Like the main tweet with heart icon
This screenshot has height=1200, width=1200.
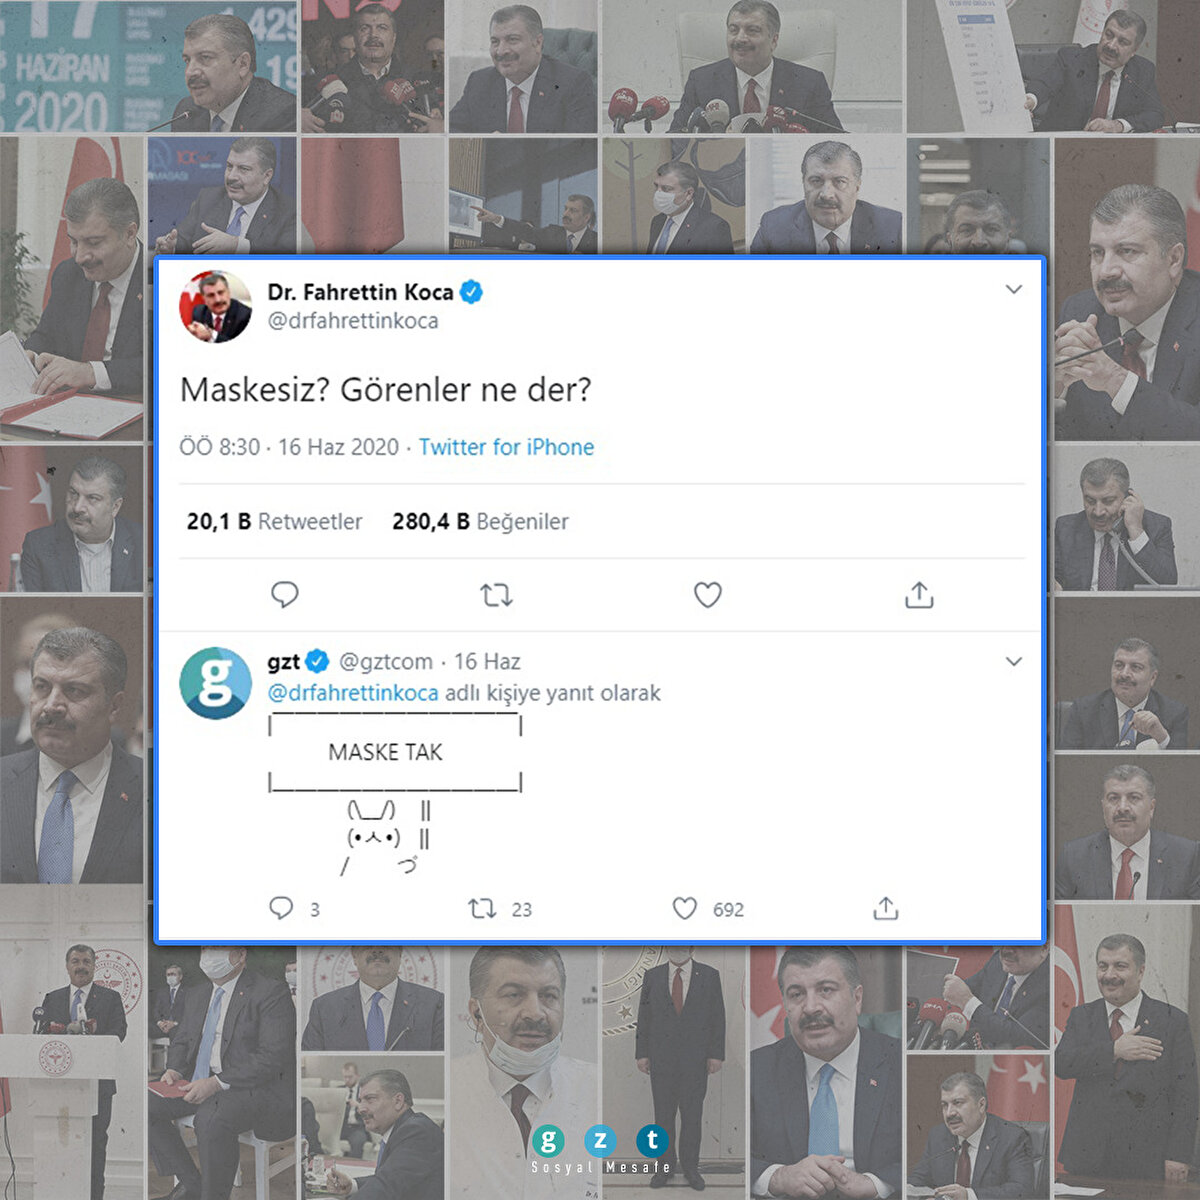(x=708, y=595)
